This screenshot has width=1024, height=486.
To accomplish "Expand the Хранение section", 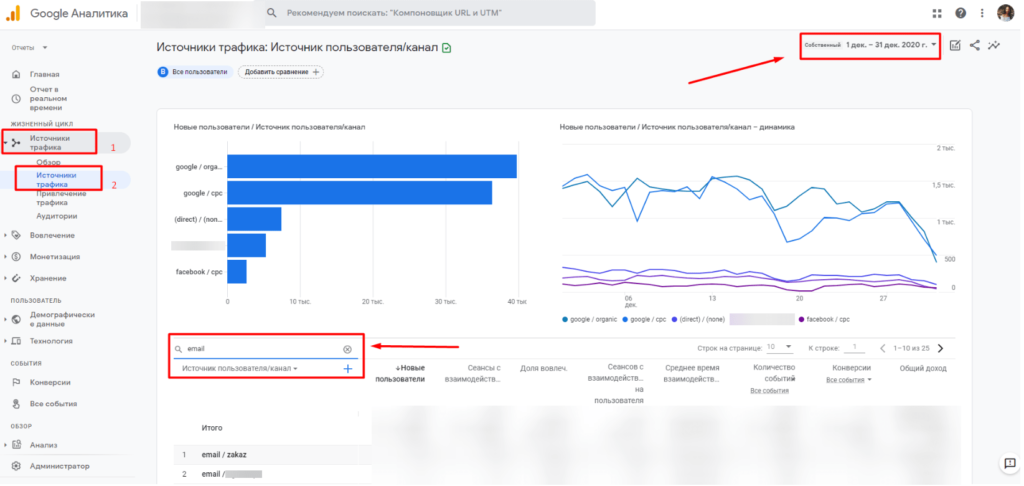I will (x=5, y=278).
